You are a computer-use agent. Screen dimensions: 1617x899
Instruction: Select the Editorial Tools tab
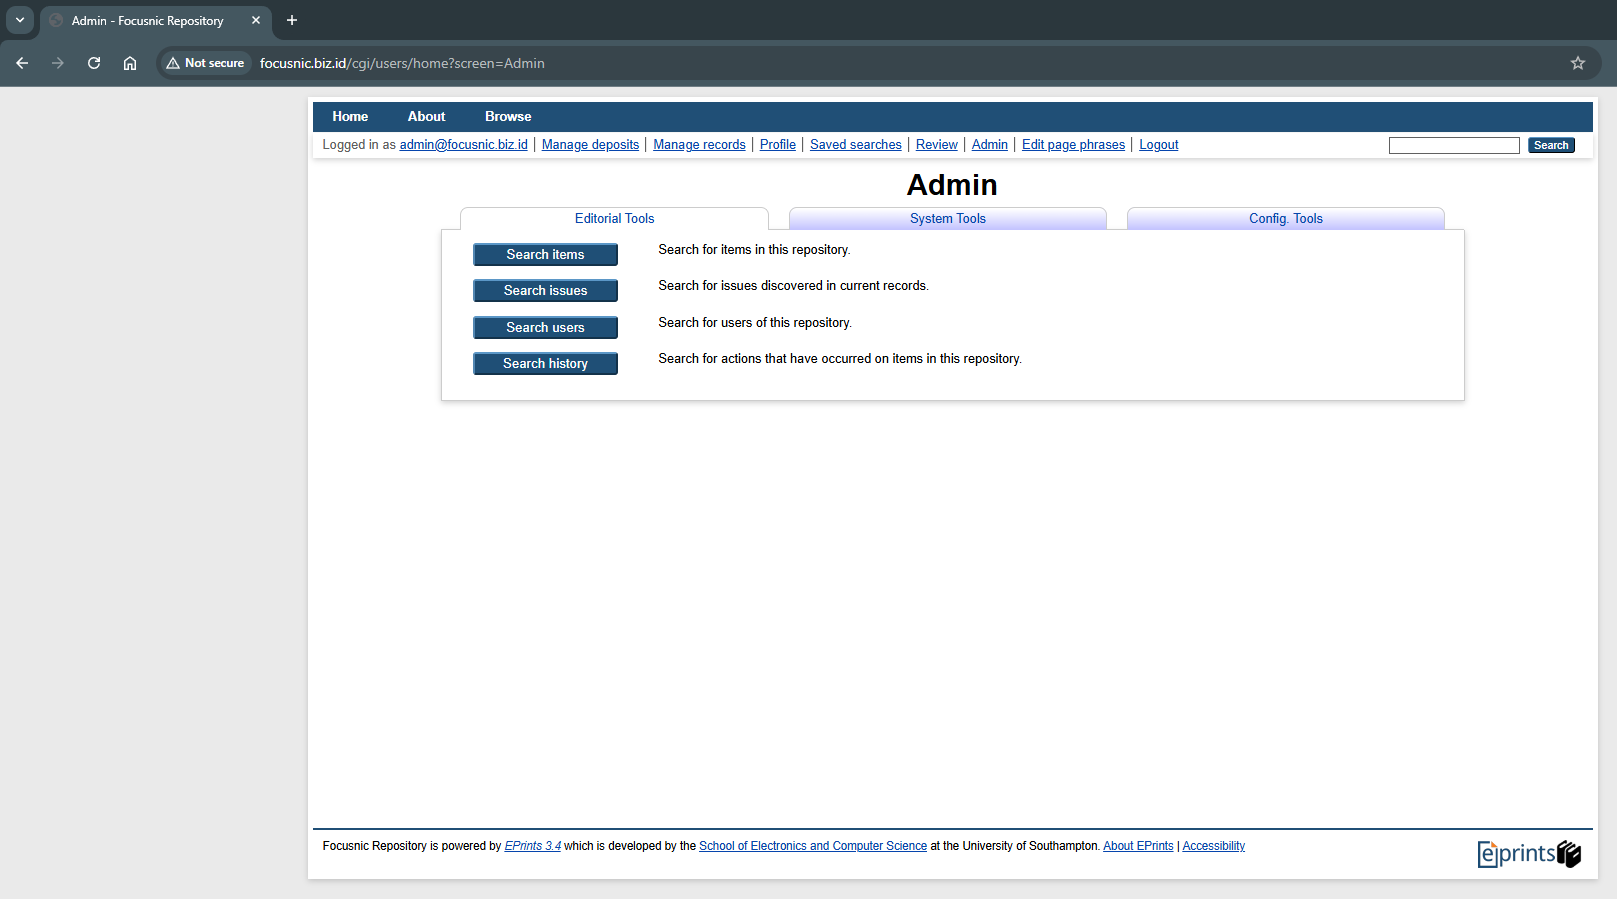(614, 219)
